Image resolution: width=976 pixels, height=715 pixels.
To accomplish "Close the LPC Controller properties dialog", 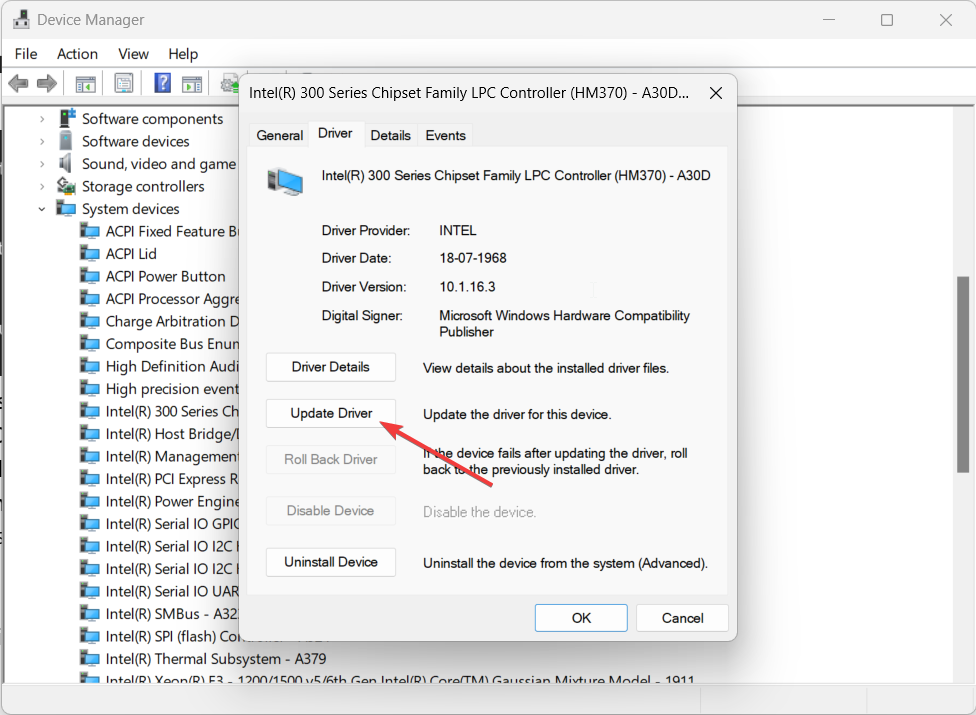I will pos(716,93).
